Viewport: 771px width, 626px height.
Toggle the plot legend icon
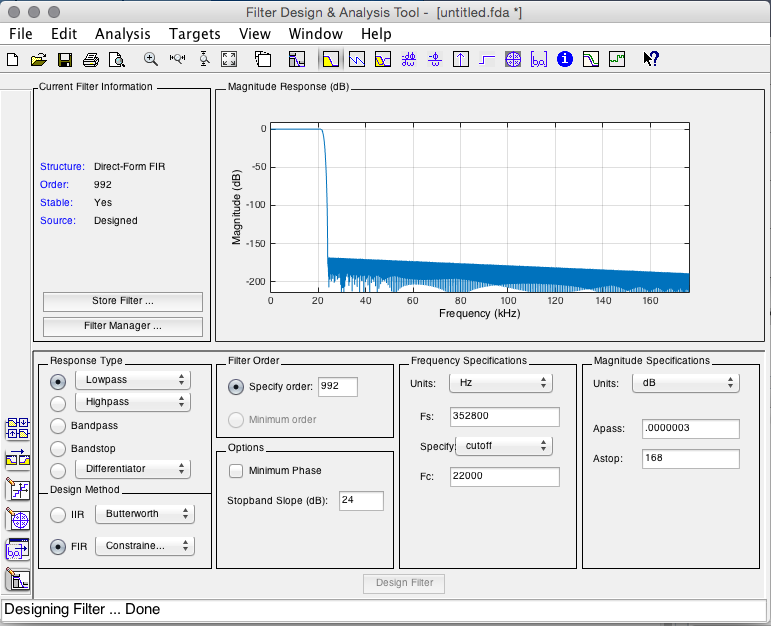tap(263, 60)
